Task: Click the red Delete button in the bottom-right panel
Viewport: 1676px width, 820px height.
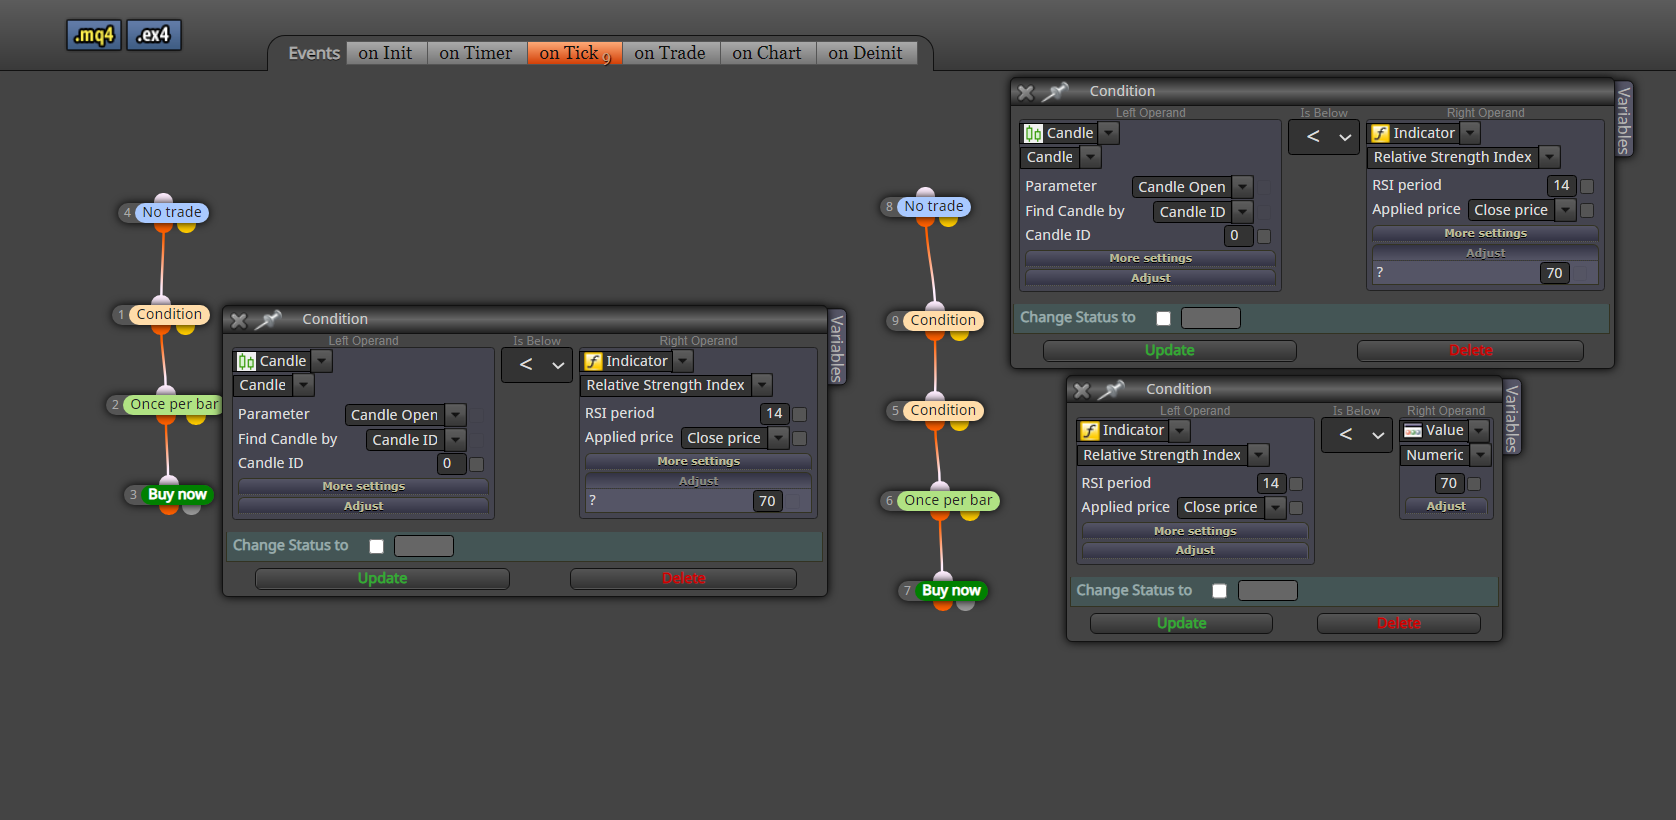Action: [x=1398, y=623]
